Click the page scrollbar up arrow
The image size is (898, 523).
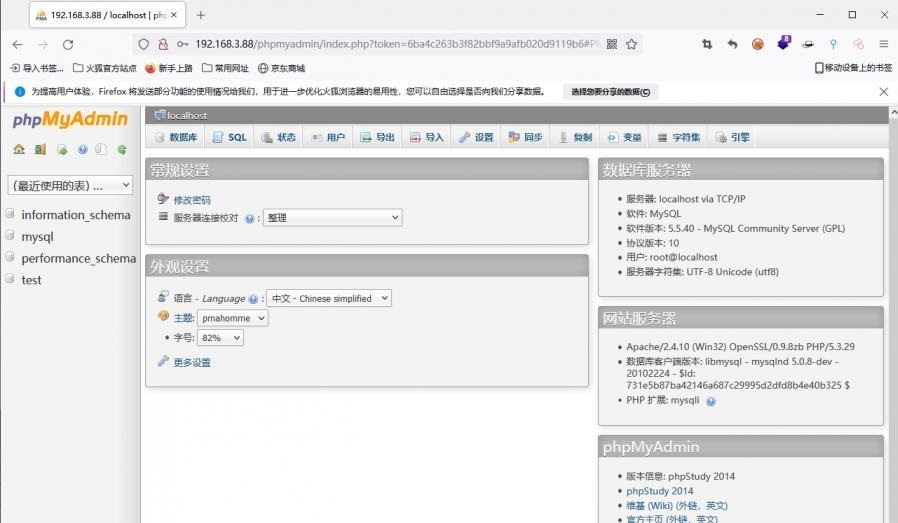tap(893, 113)
